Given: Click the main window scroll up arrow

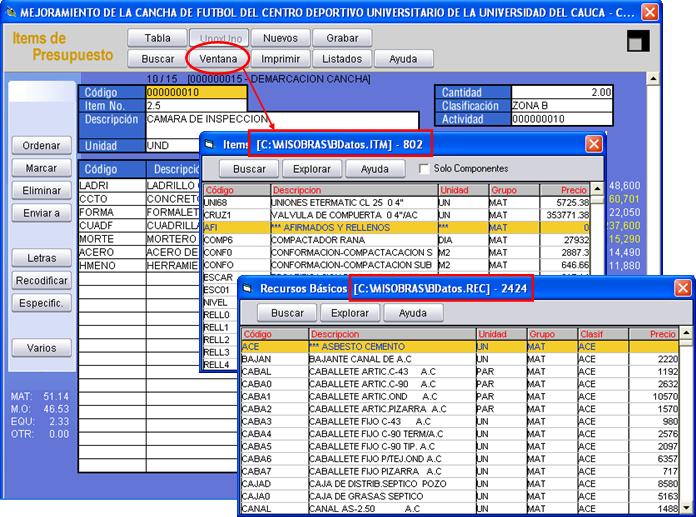Looking at the screenshot, I should pyautogui.click(x=652, y=79).
